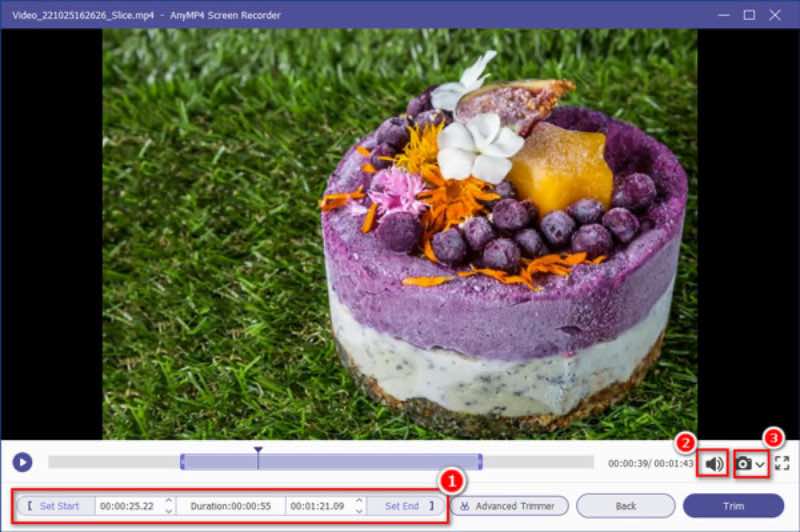
Task: Increase the start time with the up arrow
Action: pos(168,501)
